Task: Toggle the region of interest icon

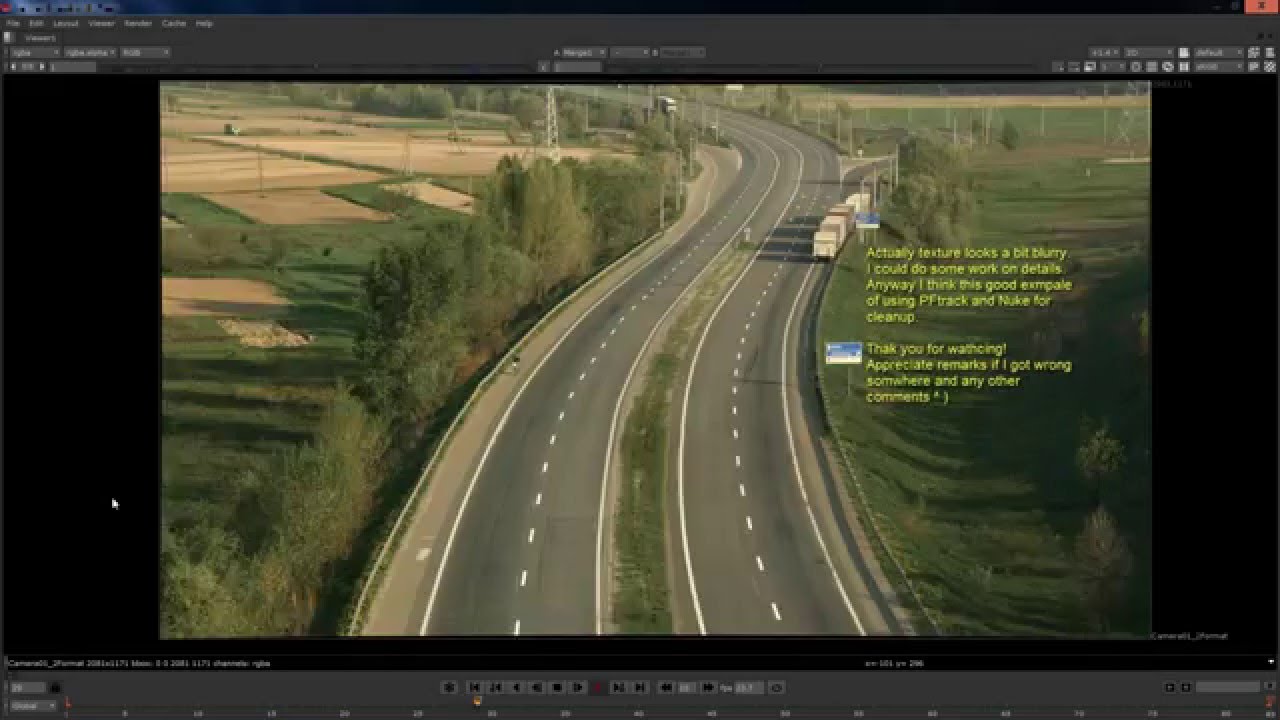Action: pyautogui.click(x=1074, y=67)
